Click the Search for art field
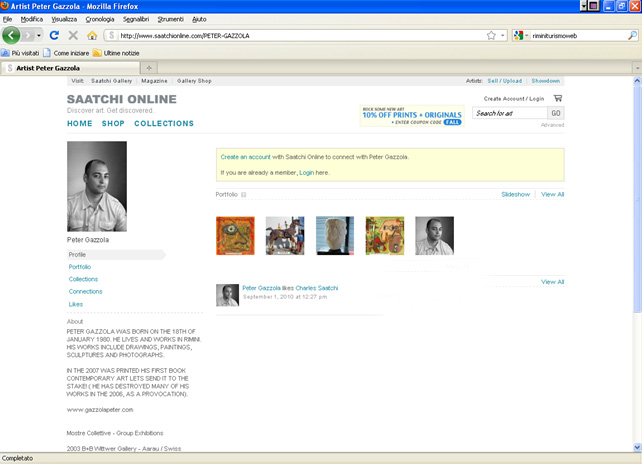642x464 pixels. pos(510,113)
